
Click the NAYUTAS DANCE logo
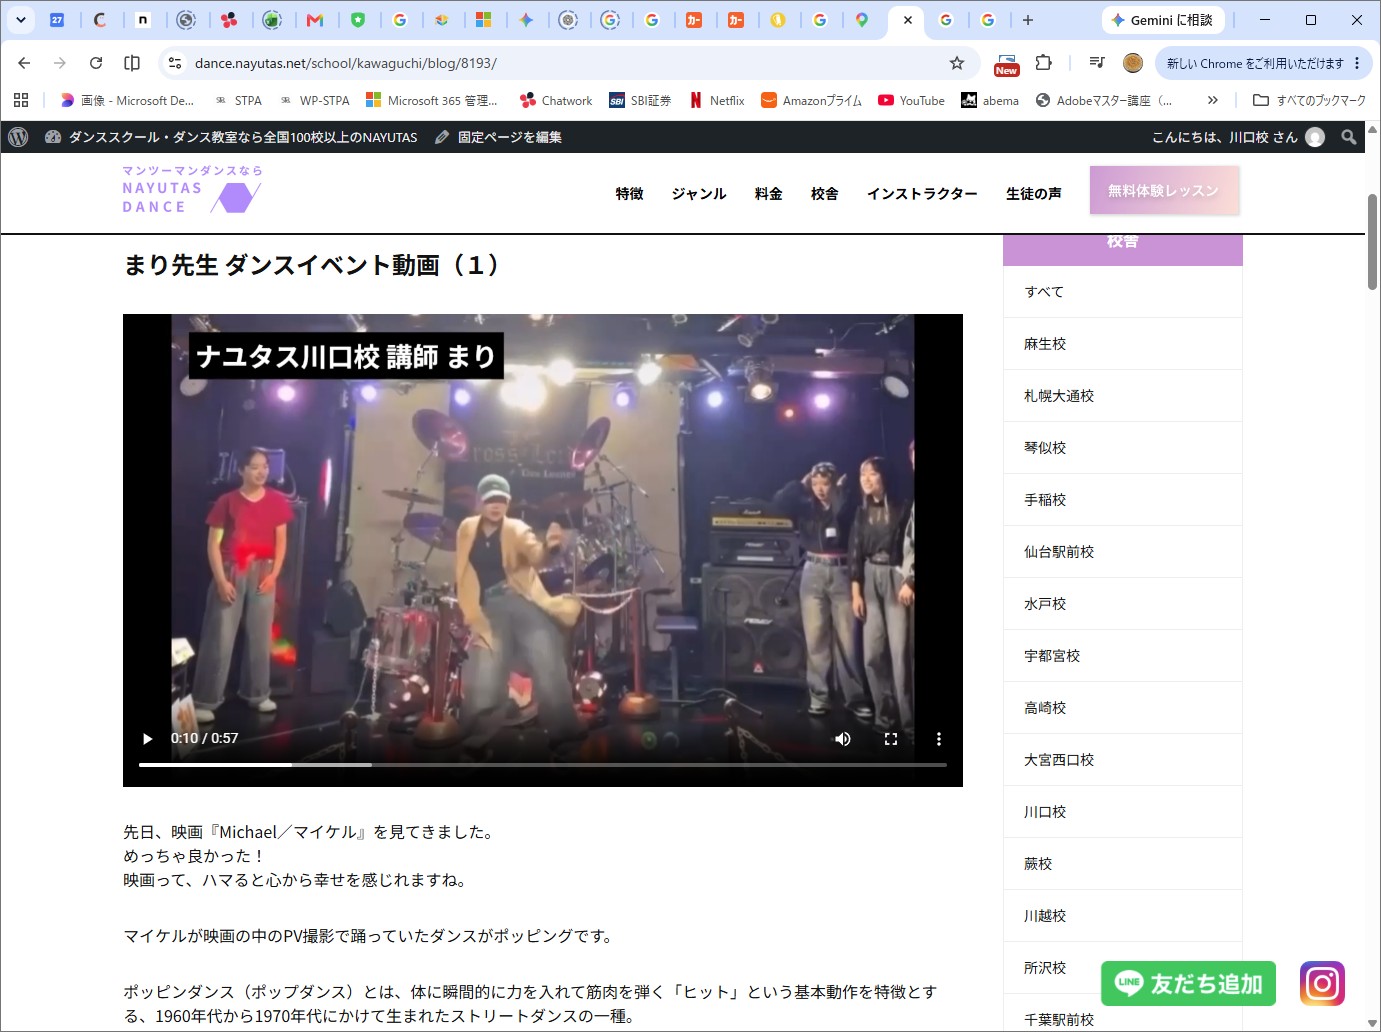(192, 189)
